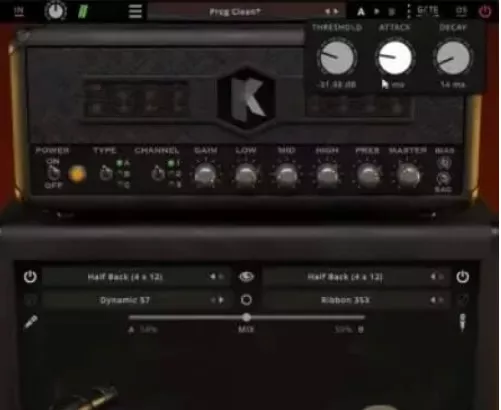Click the dim icon right of Ribbon 353
Viewport: 501px width, 410px height.
click(463, 300)
